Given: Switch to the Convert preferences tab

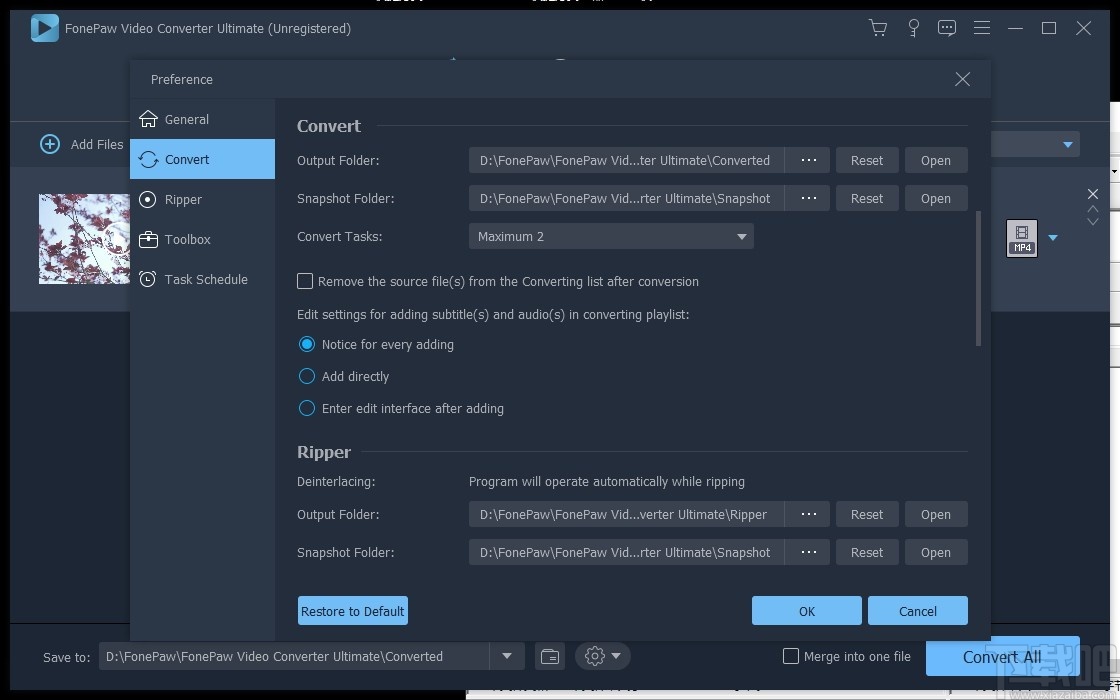Looking at the screenshot, I should coord(187,159).
